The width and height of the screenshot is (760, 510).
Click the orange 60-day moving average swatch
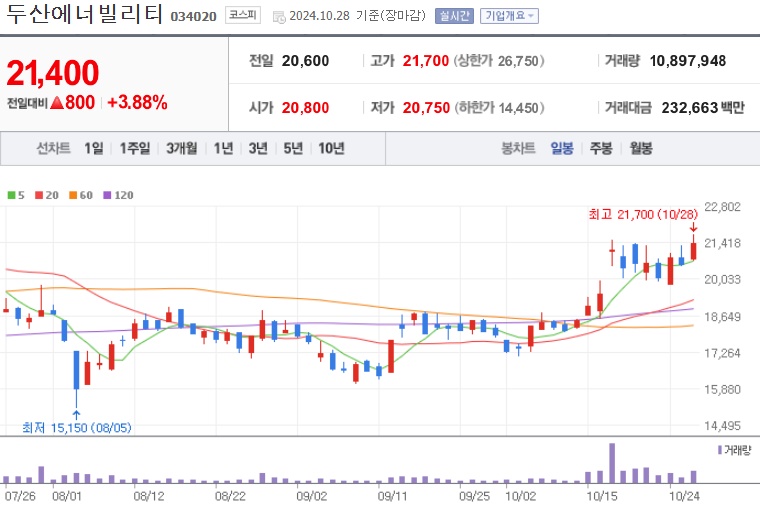tap(73, 195)
